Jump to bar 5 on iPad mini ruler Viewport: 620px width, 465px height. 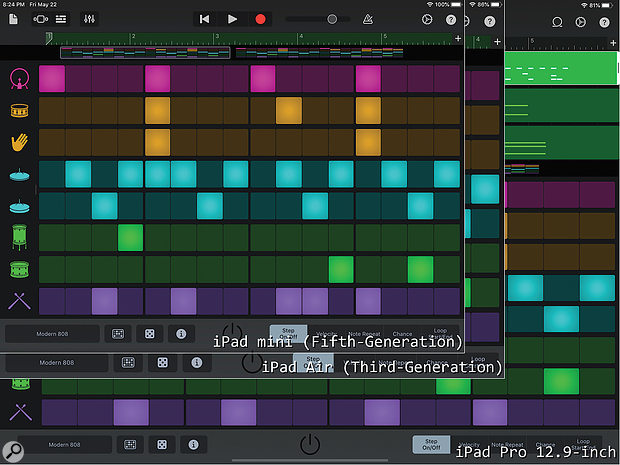385,38
